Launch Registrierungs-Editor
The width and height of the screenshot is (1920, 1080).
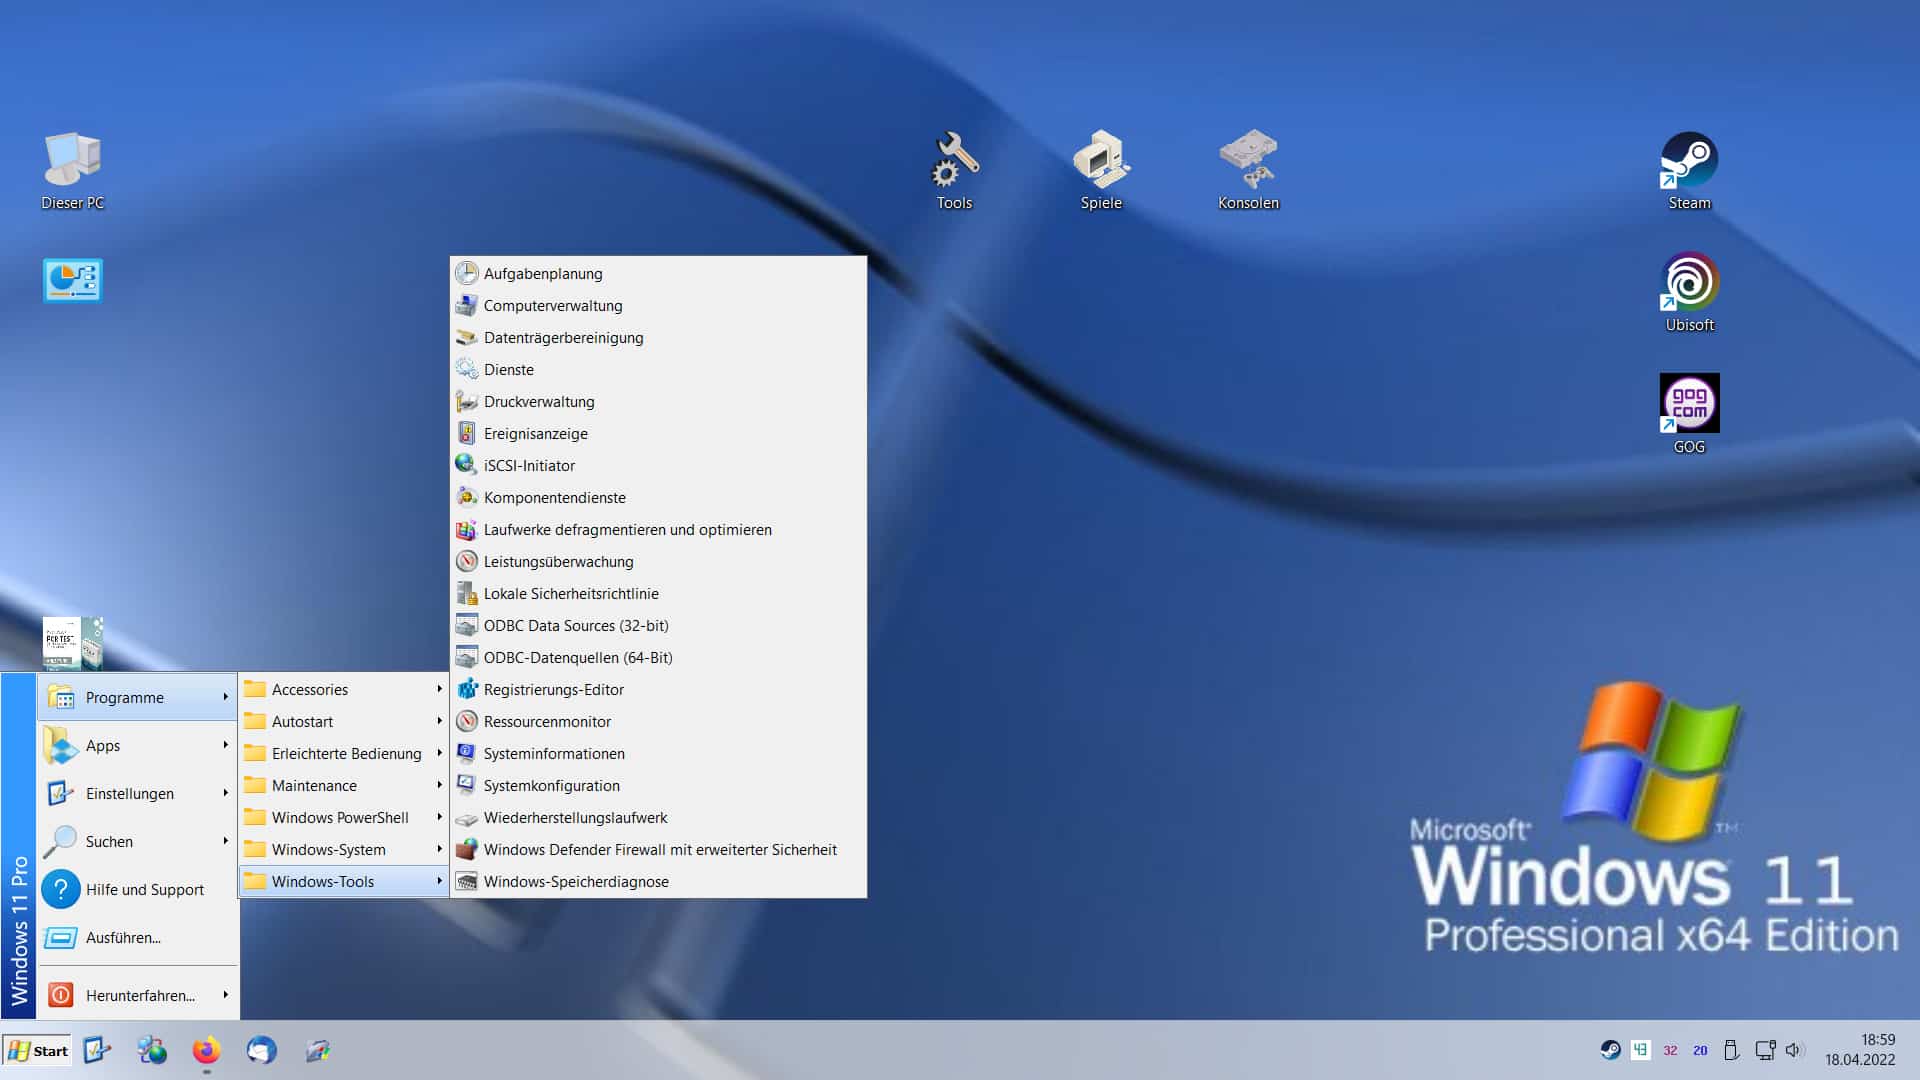pos(658,689)
